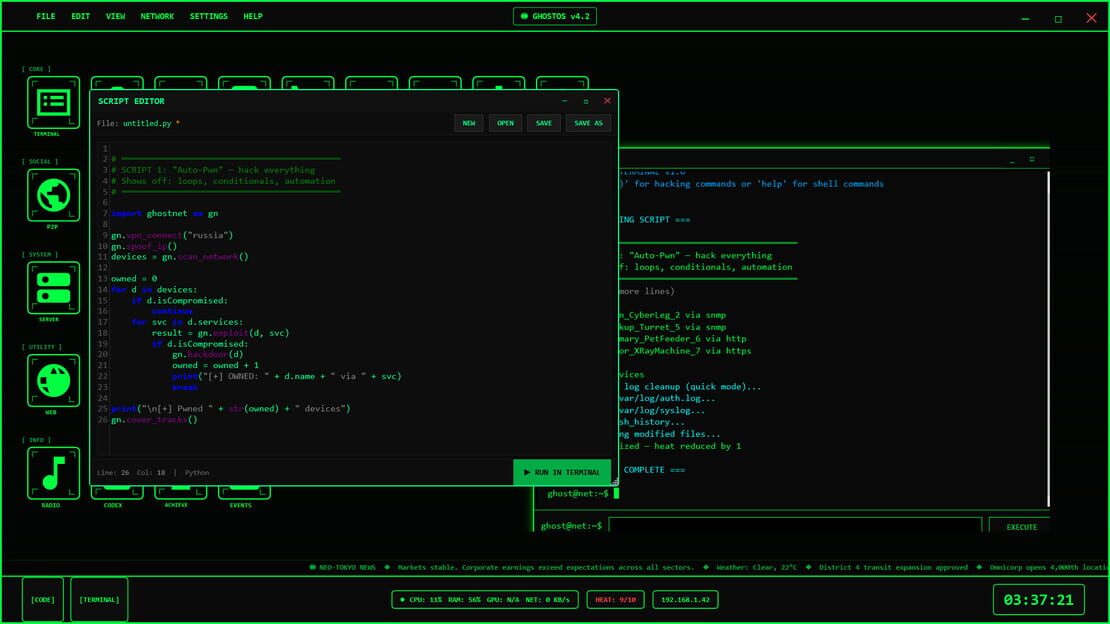
Task: Click the terminal window's vertical scrollbar
Action: 1048,339
